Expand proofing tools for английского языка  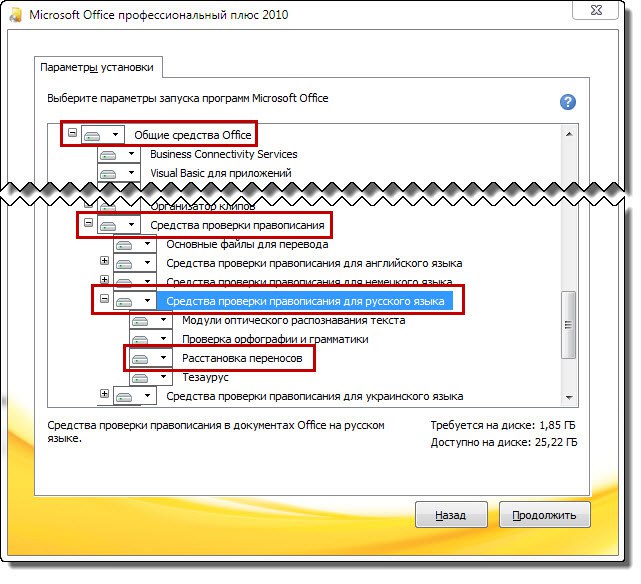(104, 263)
